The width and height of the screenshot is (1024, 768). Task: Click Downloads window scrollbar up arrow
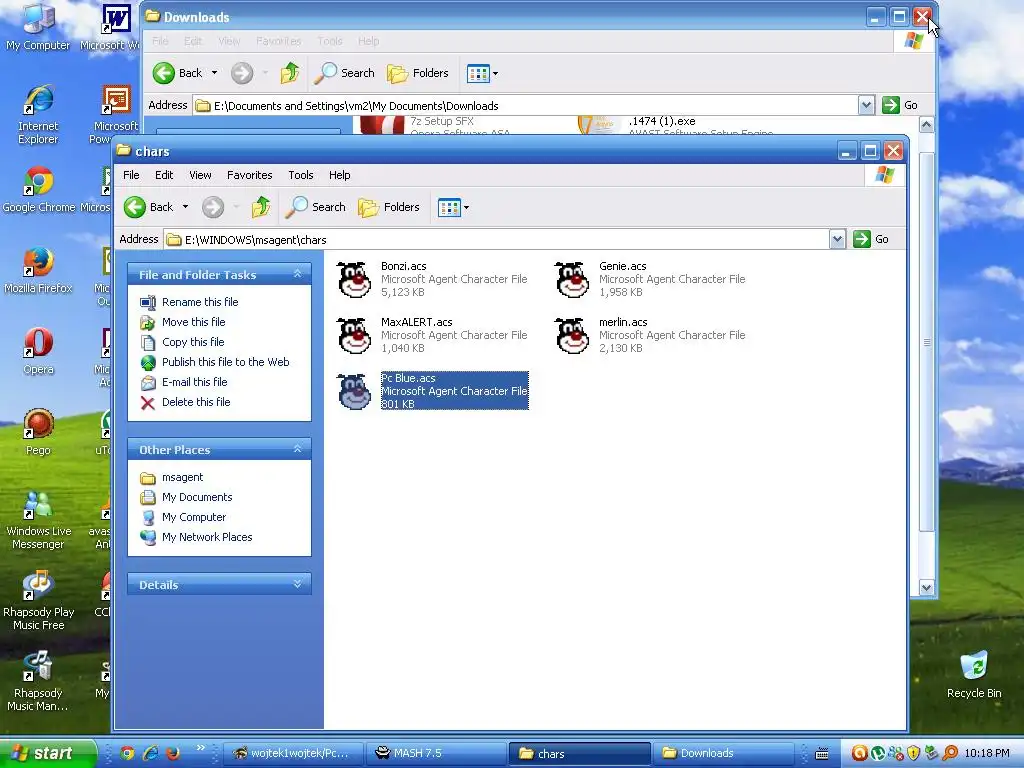tap(926, 125)
